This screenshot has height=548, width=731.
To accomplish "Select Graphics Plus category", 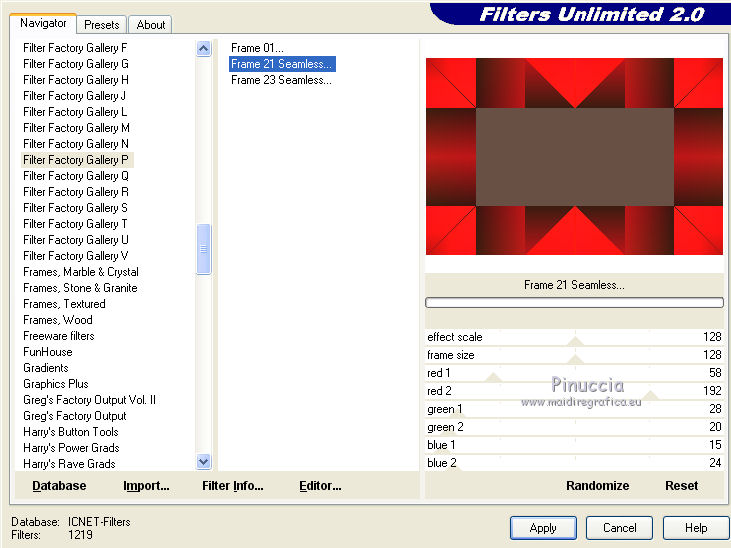I will (55, 384).
